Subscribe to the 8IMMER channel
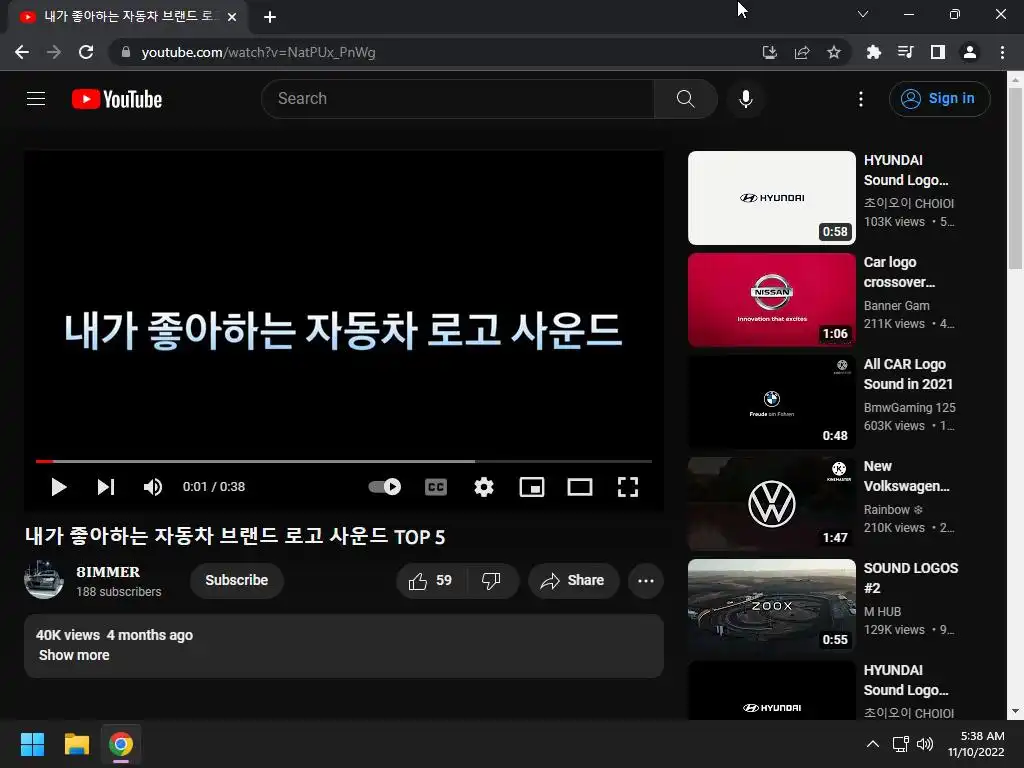1024x768 pixels. click(x=236, y=580)
